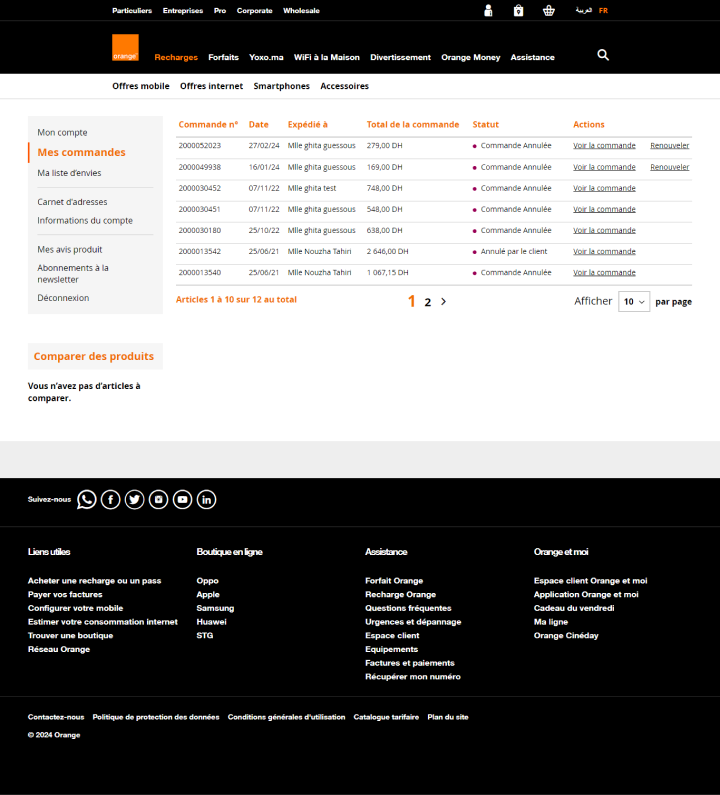720x795 pixels.
Task: Go to page 2 of orders
Action: pos(428,302)
